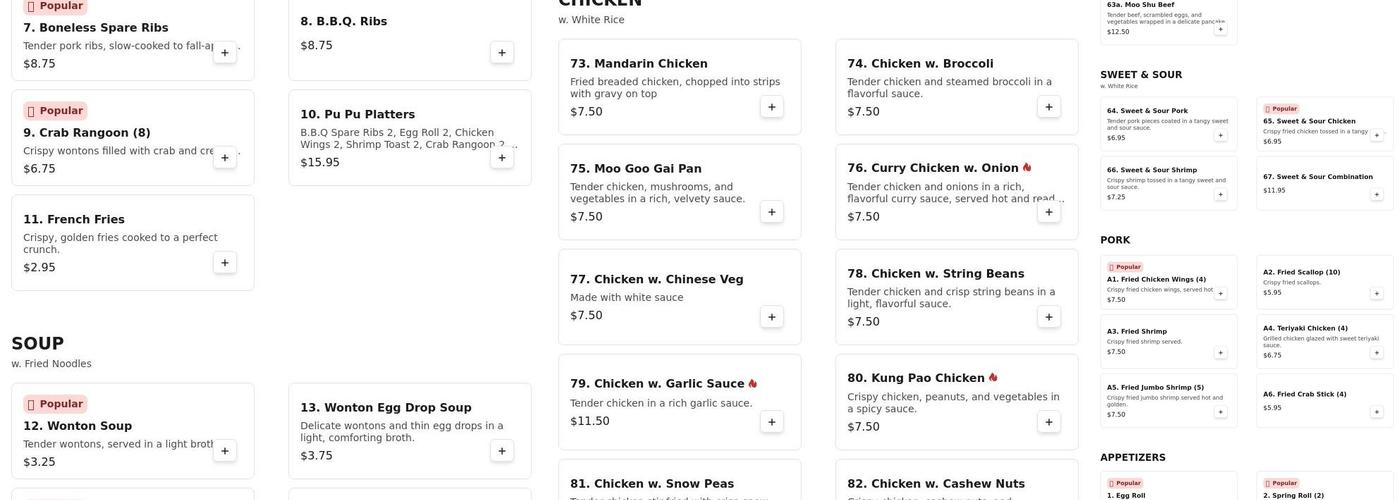
Task: Add Fried Chicken Wings (4) to order
Action: click(x=1220, y=294)
